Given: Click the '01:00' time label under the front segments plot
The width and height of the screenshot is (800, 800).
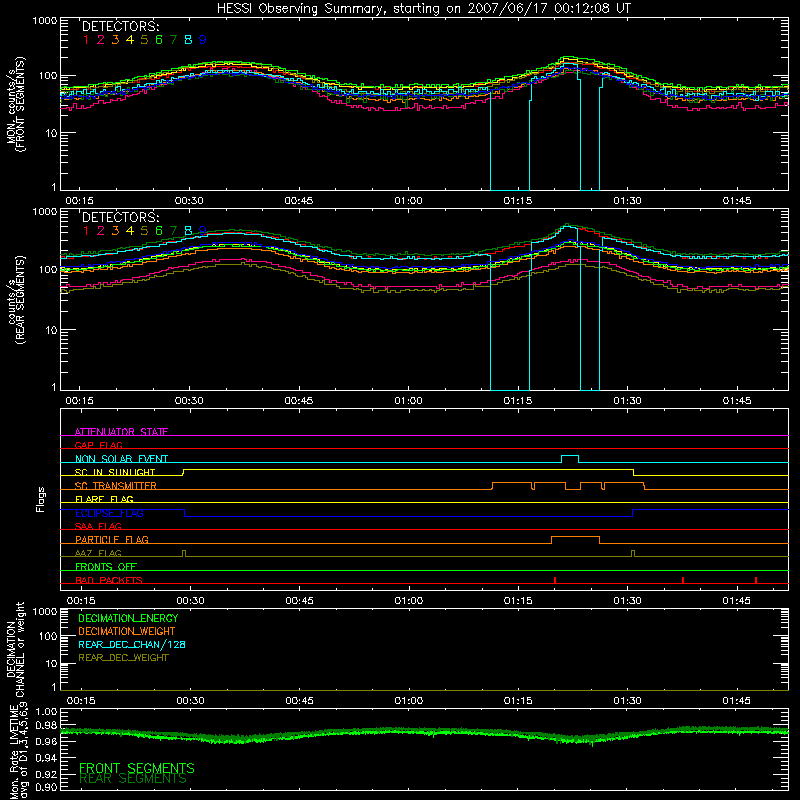Looking at the screenshot, I should [x=408, y=201].
